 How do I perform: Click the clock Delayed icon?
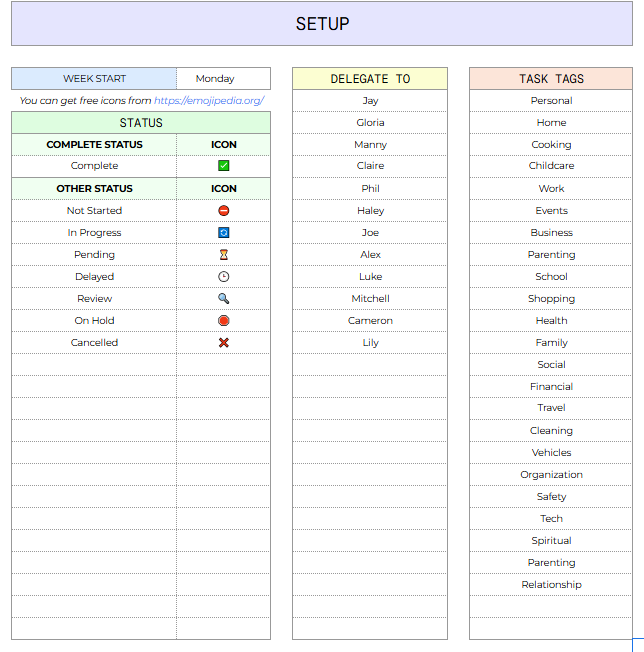[224, 277]
